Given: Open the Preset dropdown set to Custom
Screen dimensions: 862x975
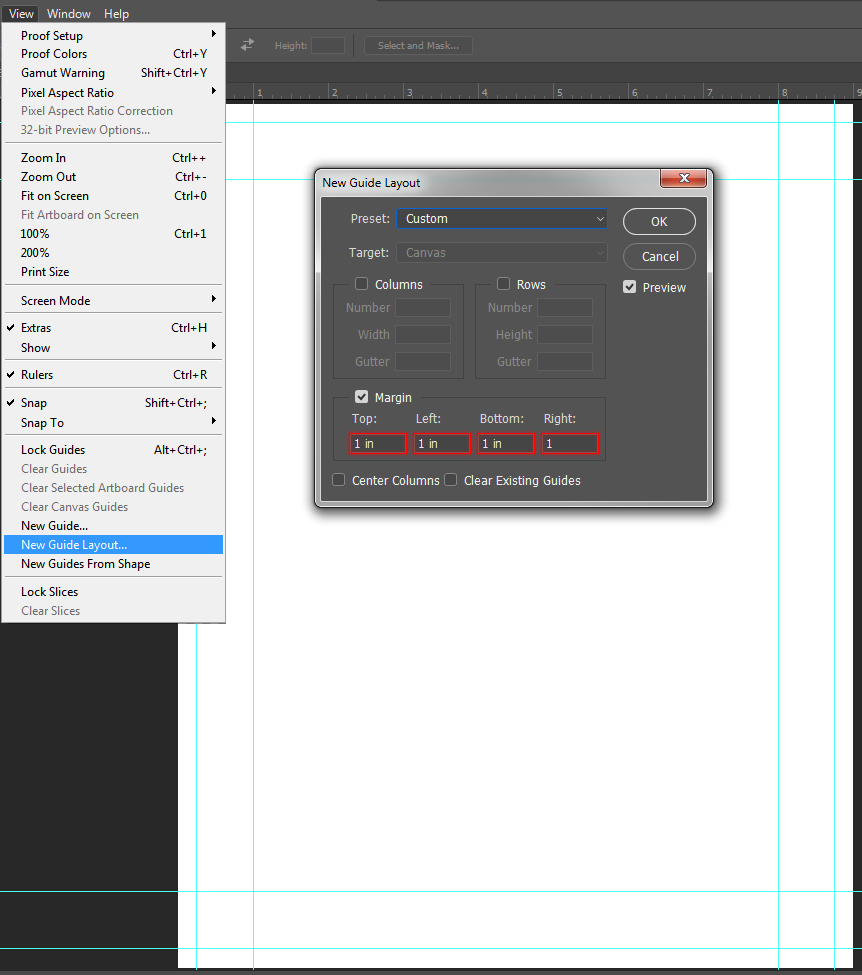Looking at the screenshot, I should tap(502, 219).
